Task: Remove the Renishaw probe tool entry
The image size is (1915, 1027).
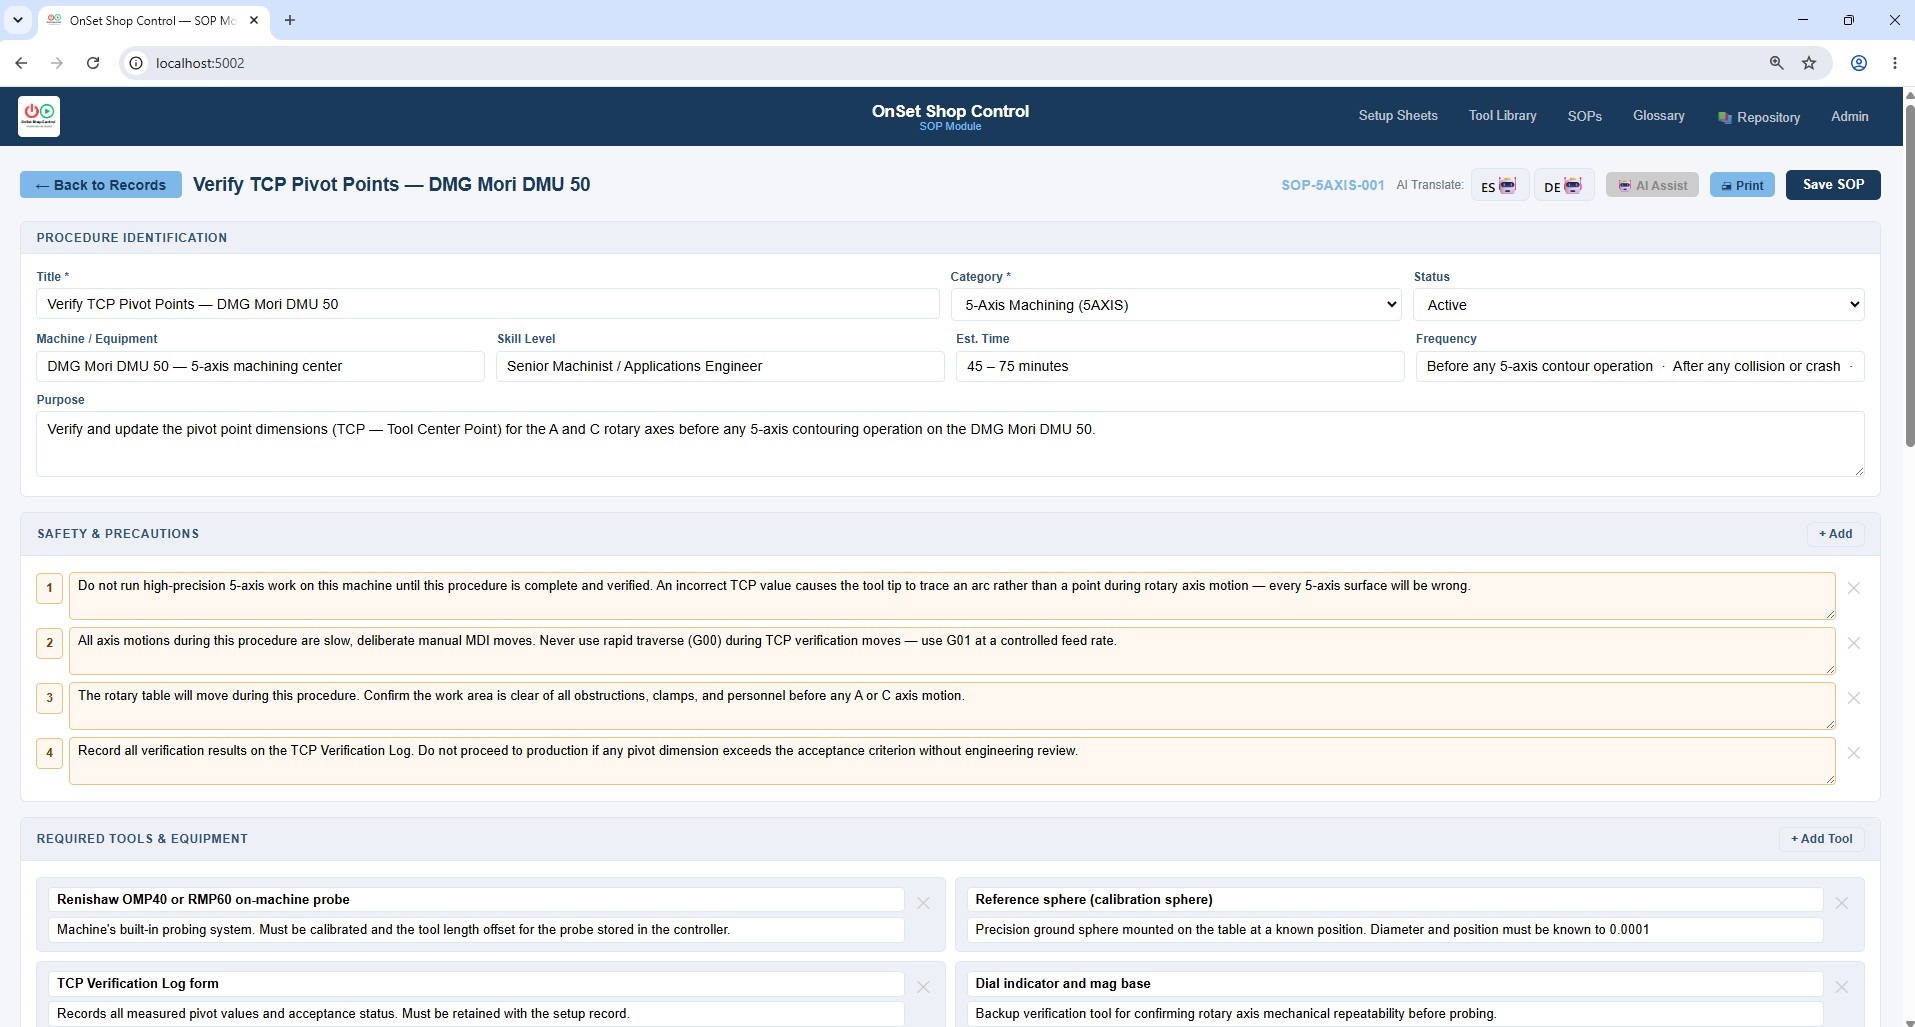Action: [x=923, y=903]
